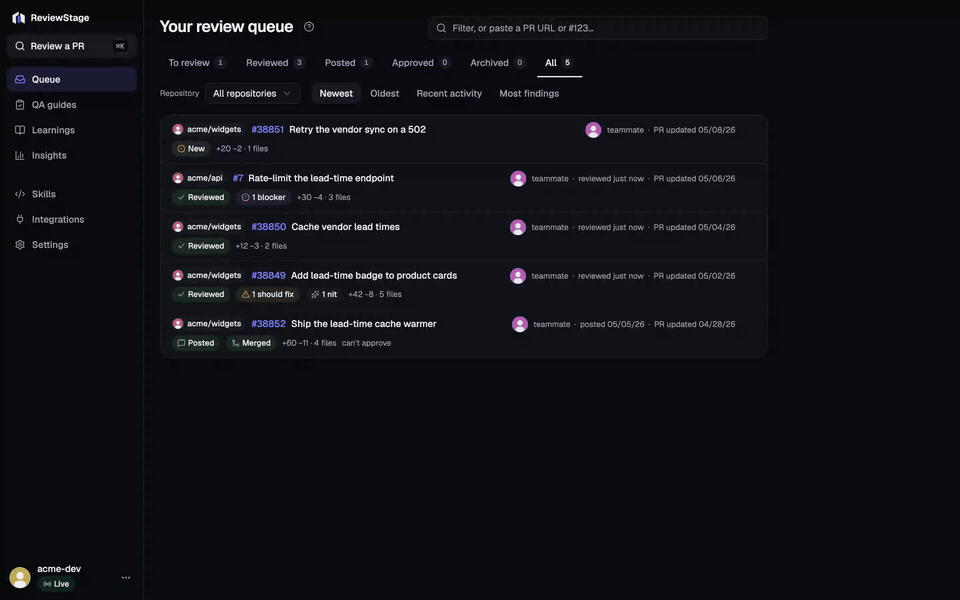Click the 1 should fix warning badge
This screenshot has height=600, width=960.
[x=268, y=294]
